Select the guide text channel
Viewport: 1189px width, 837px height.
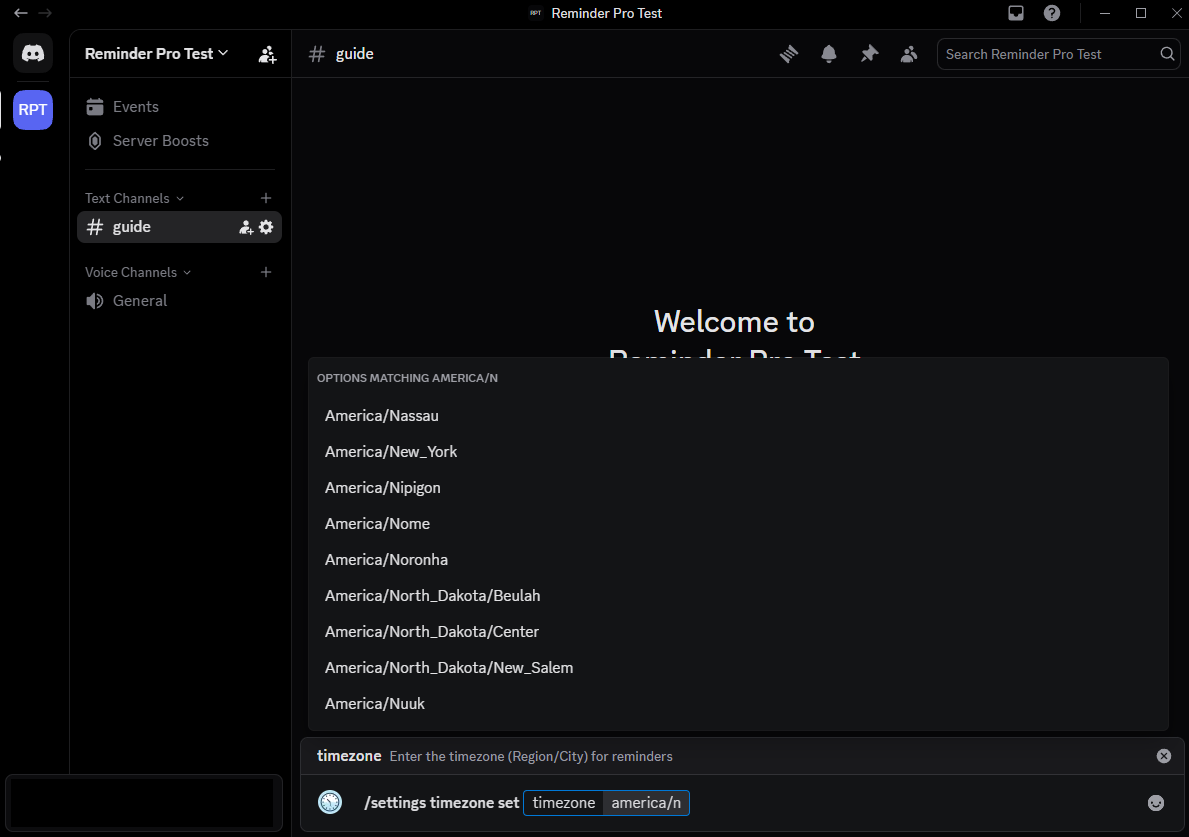coord(179,227)
